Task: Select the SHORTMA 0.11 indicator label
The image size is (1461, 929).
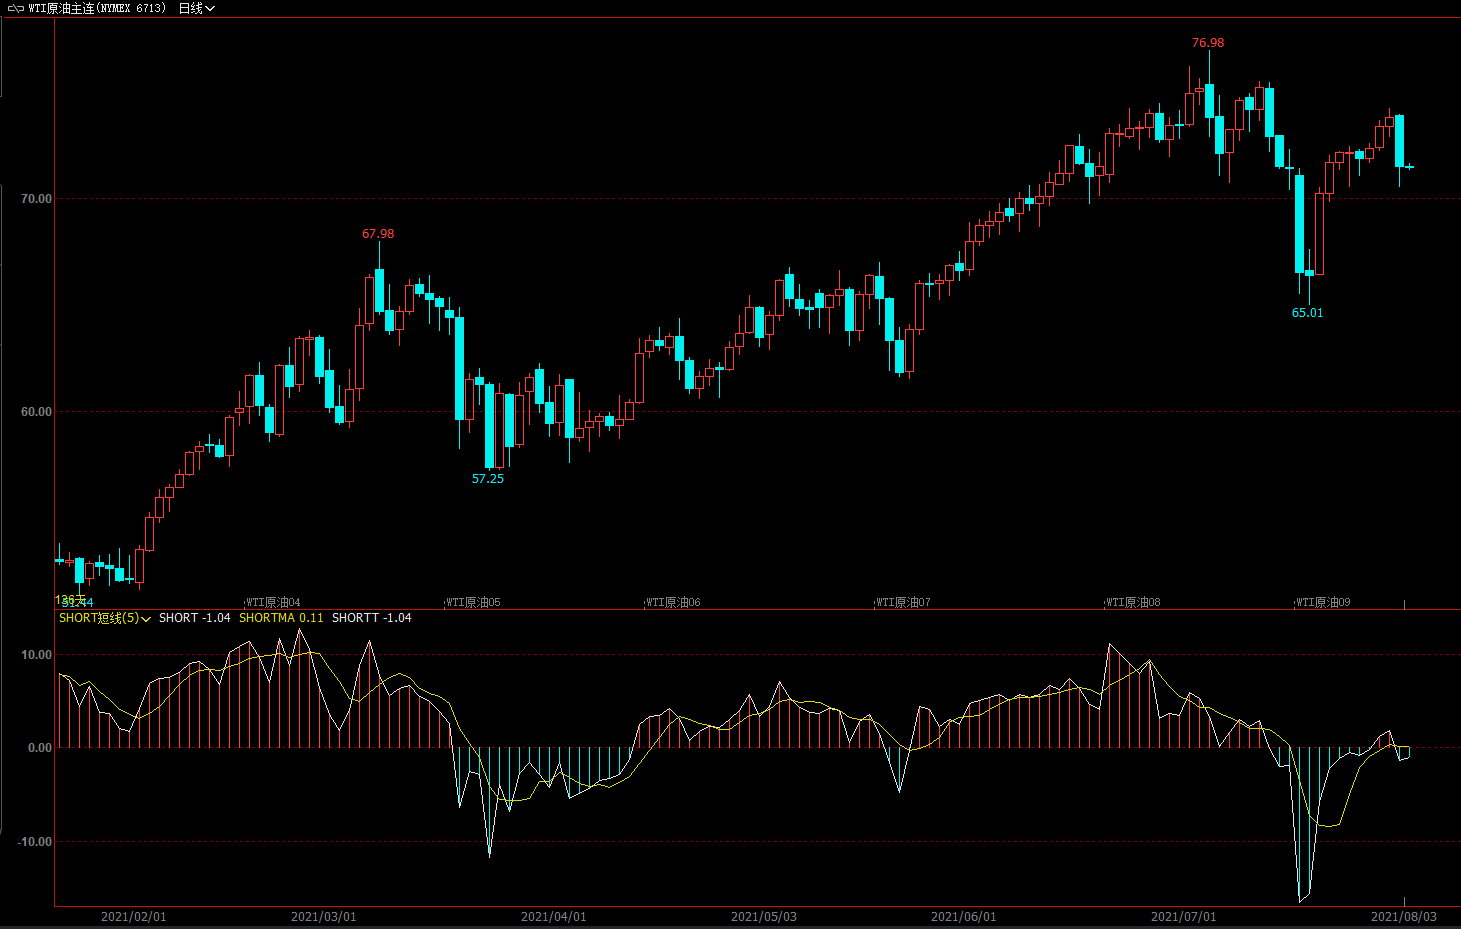Action: pyautogui.click(x=281, y=618)
